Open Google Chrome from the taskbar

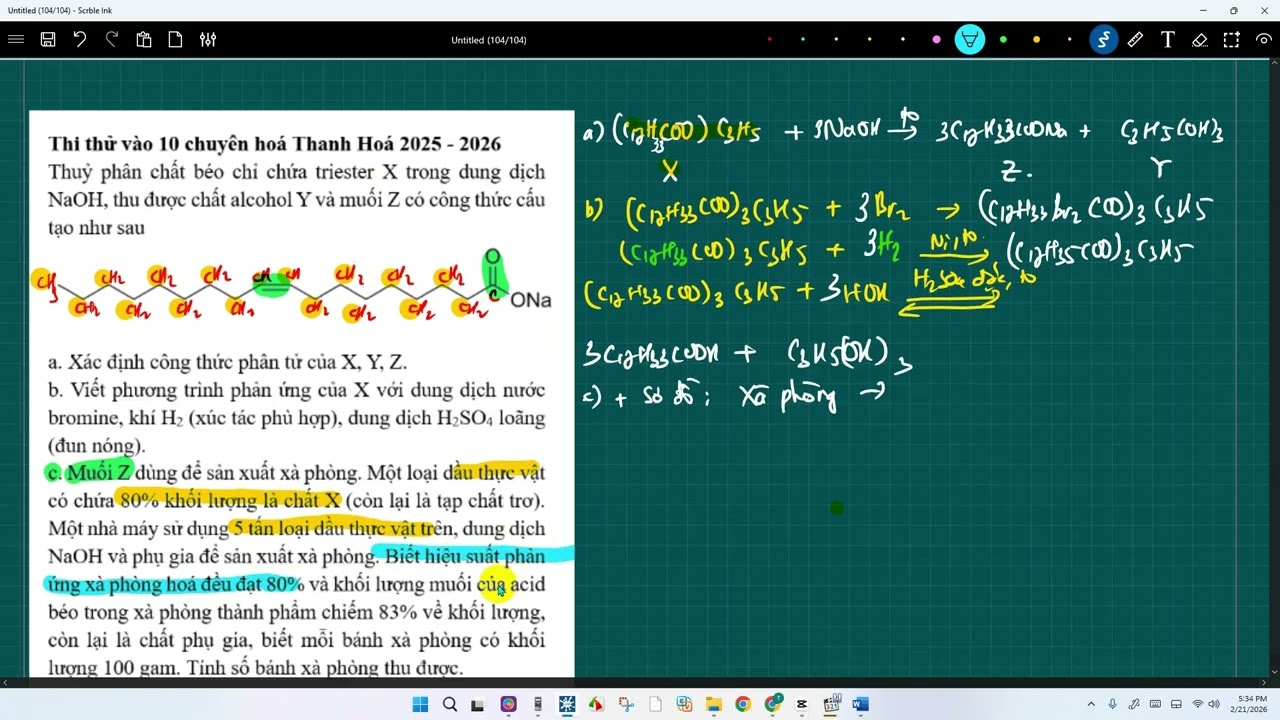click(x=742, y=704)
